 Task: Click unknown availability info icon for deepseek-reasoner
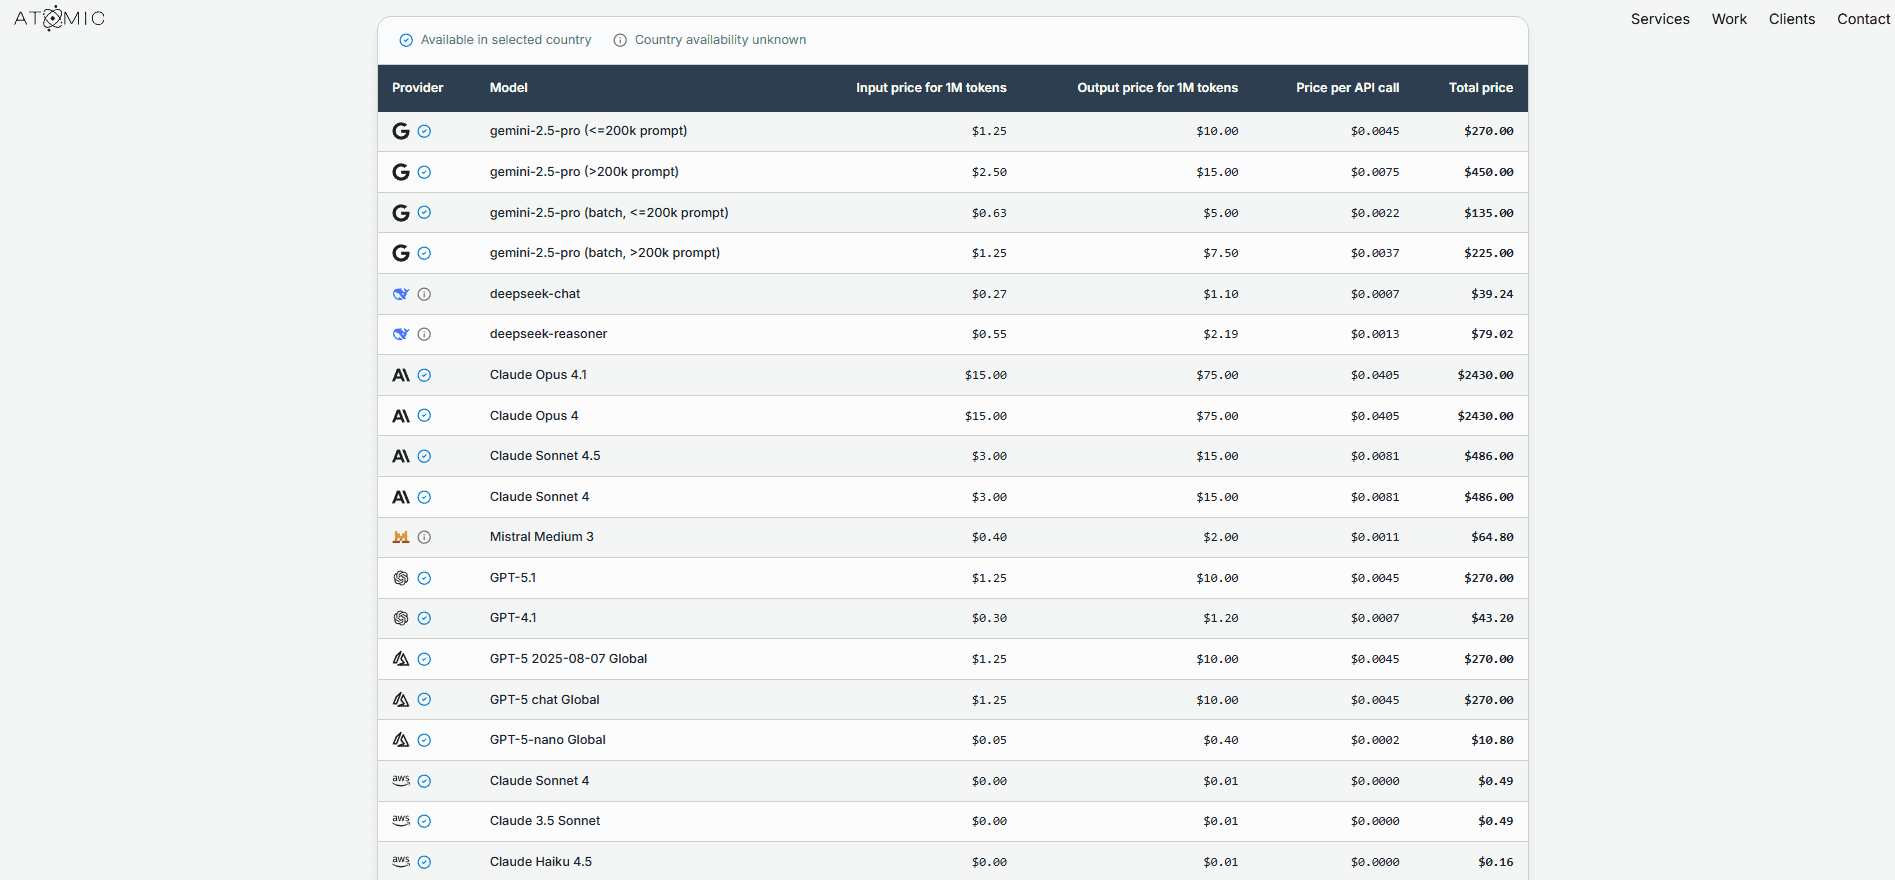coord(424,334)
